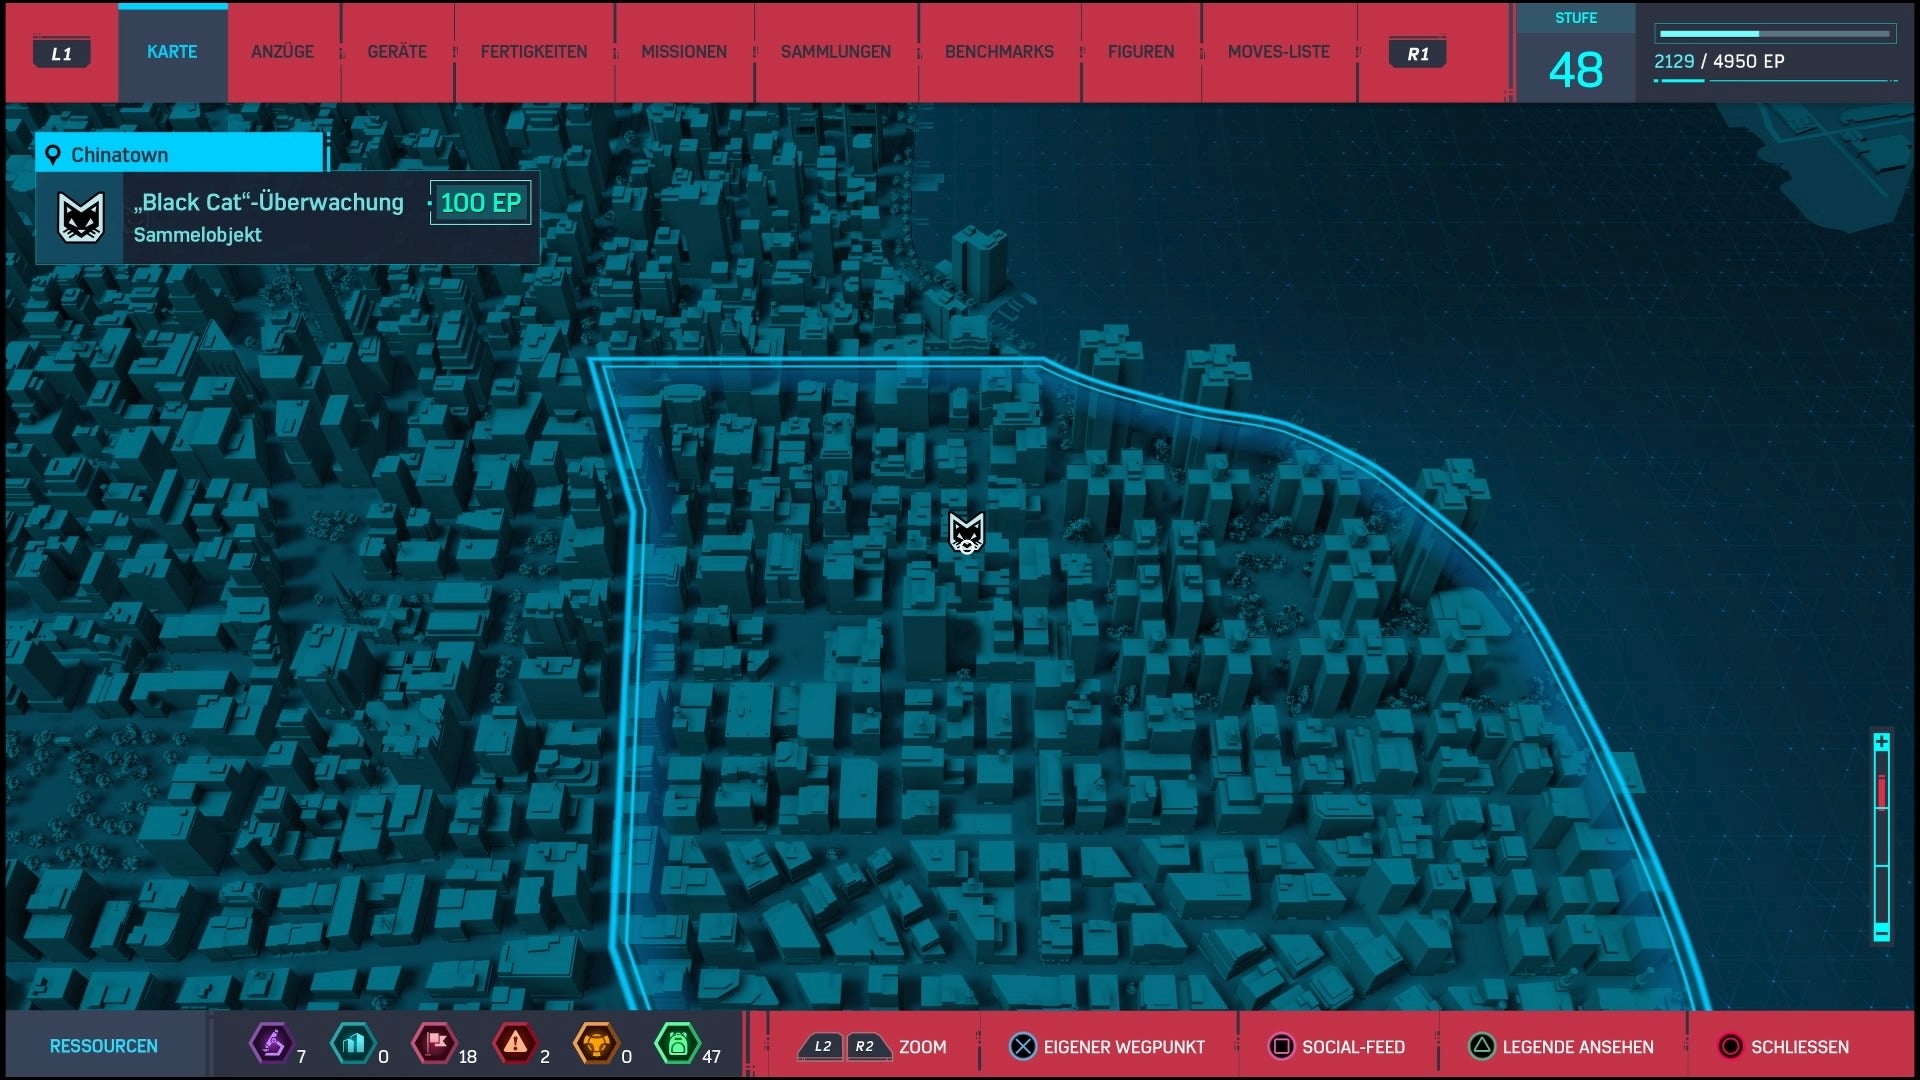Click Legende ansehen
The width and height of the screenshot is (1920, 1080).
coord(1578,1047)
